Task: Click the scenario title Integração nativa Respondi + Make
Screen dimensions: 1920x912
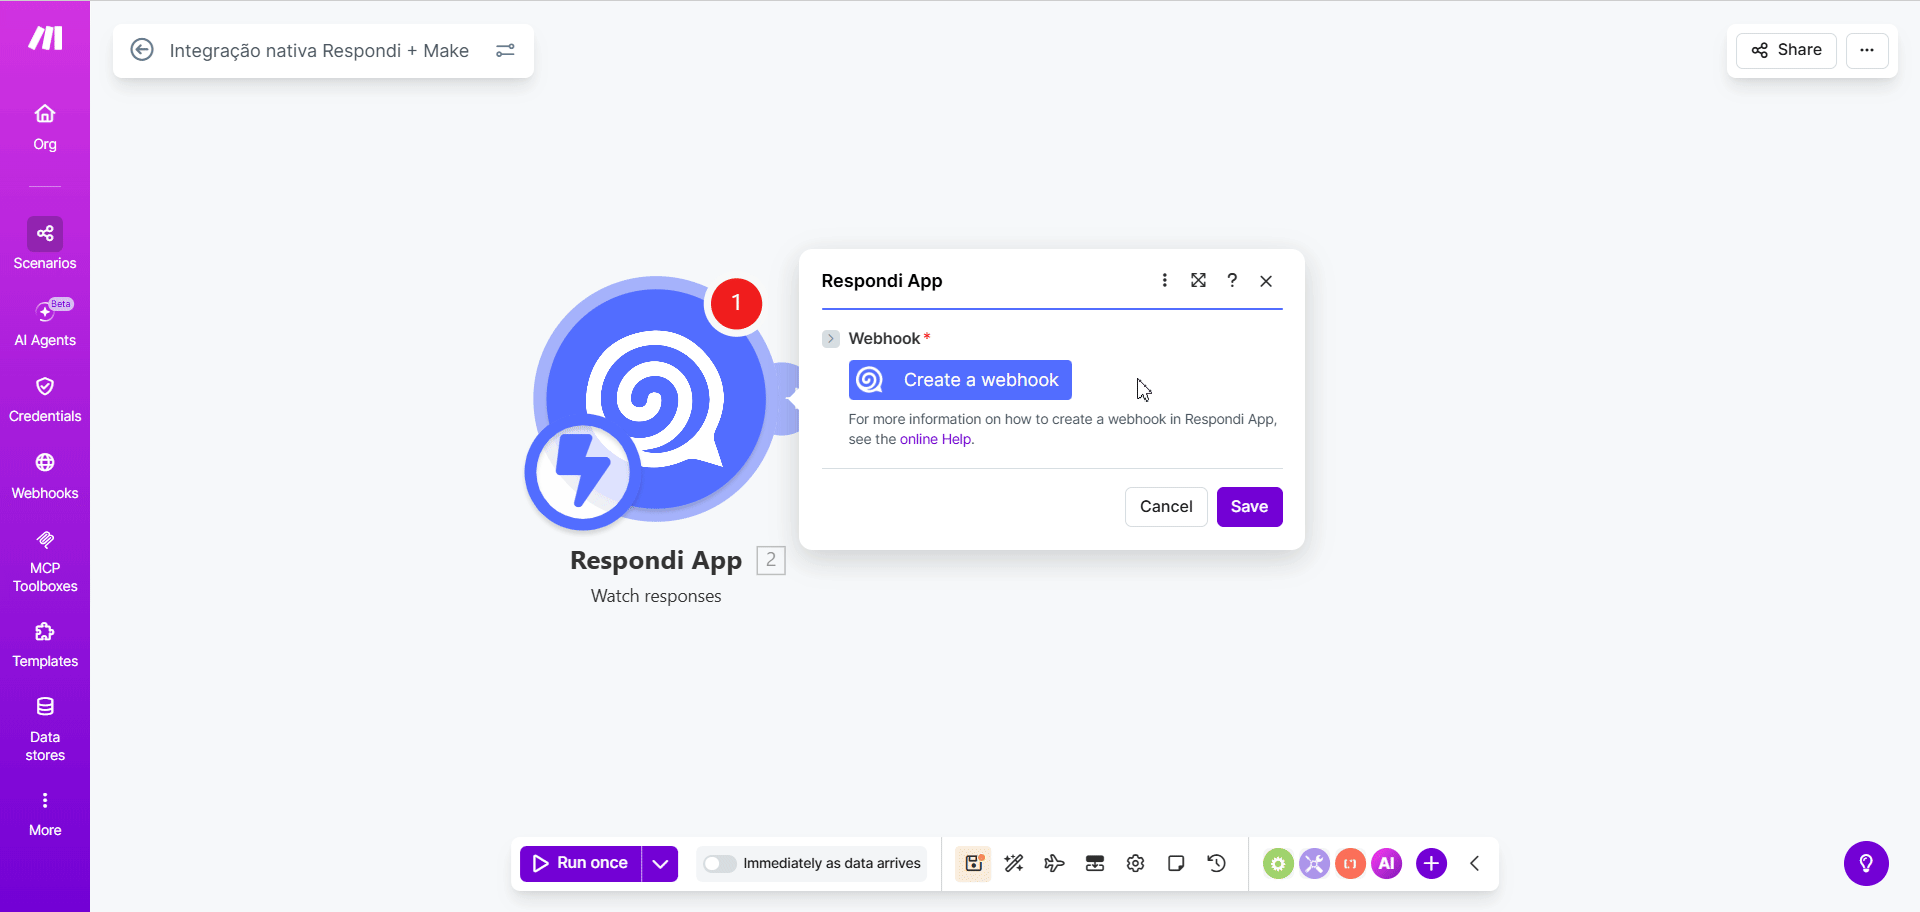Action: click(319, 51)
